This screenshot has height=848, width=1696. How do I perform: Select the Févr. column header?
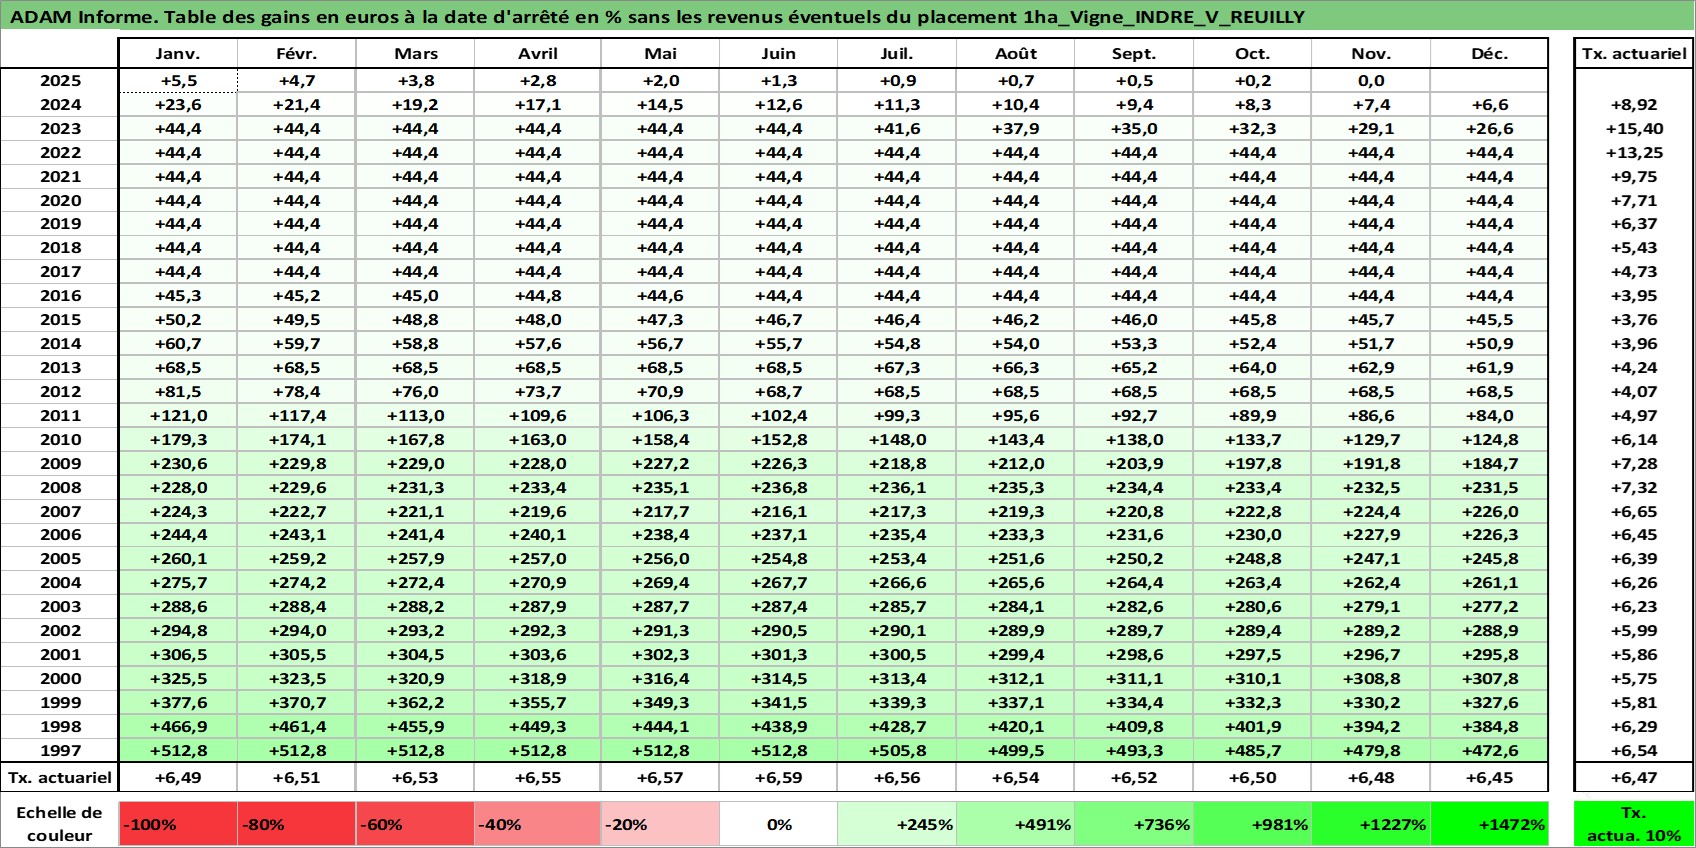(x=297, y=54)
